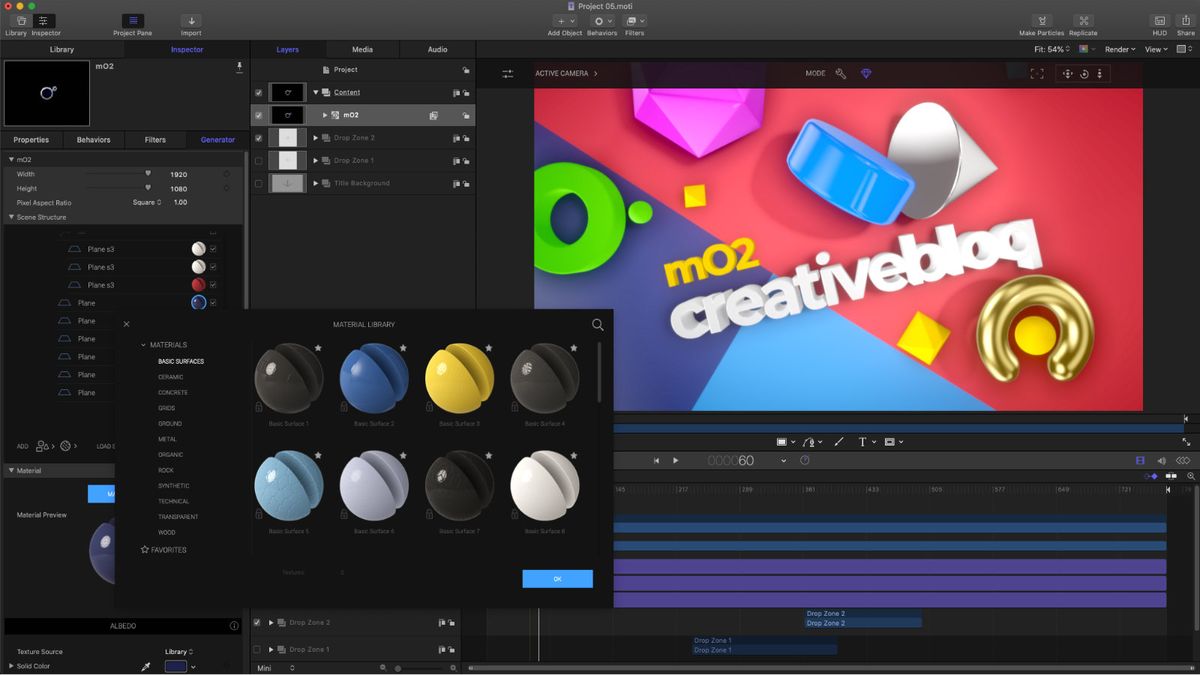Uncheck the Title Background layer activation checkbox
Viewport: 1200px width, 675px height.
(x=258, y=183)
